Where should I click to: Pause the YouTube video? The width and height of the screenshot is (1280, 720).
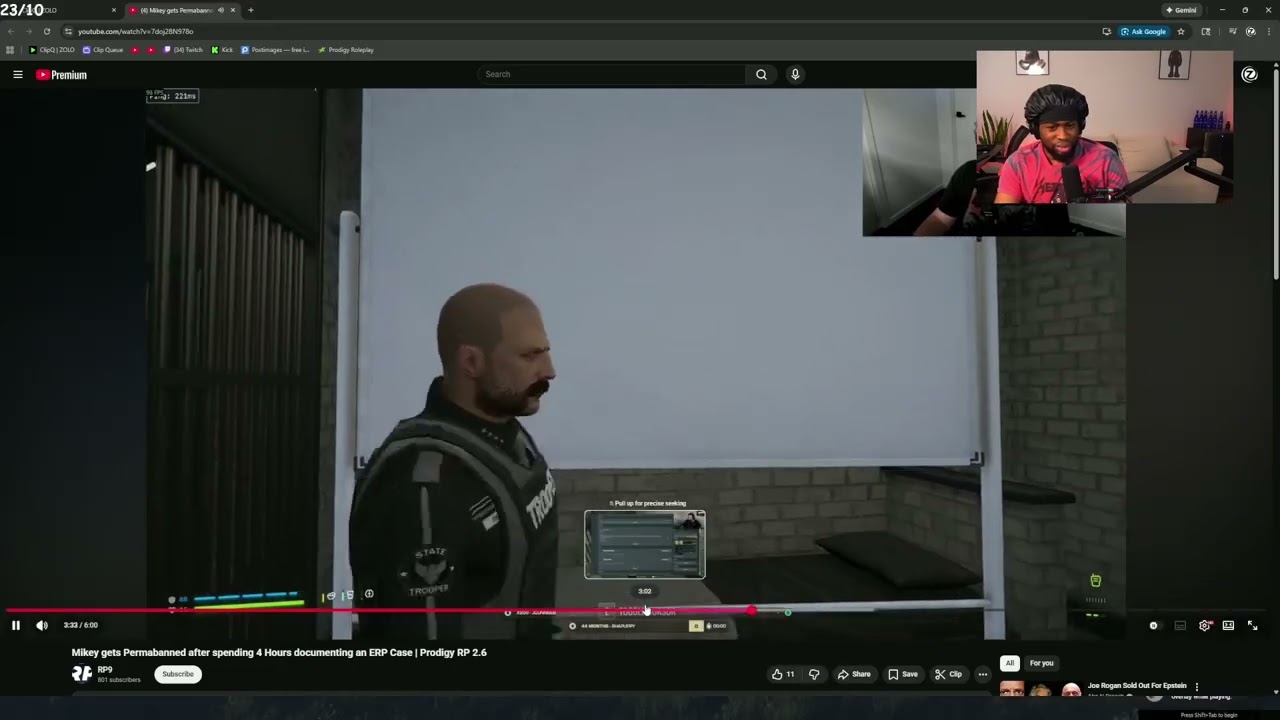coord(16,625)
